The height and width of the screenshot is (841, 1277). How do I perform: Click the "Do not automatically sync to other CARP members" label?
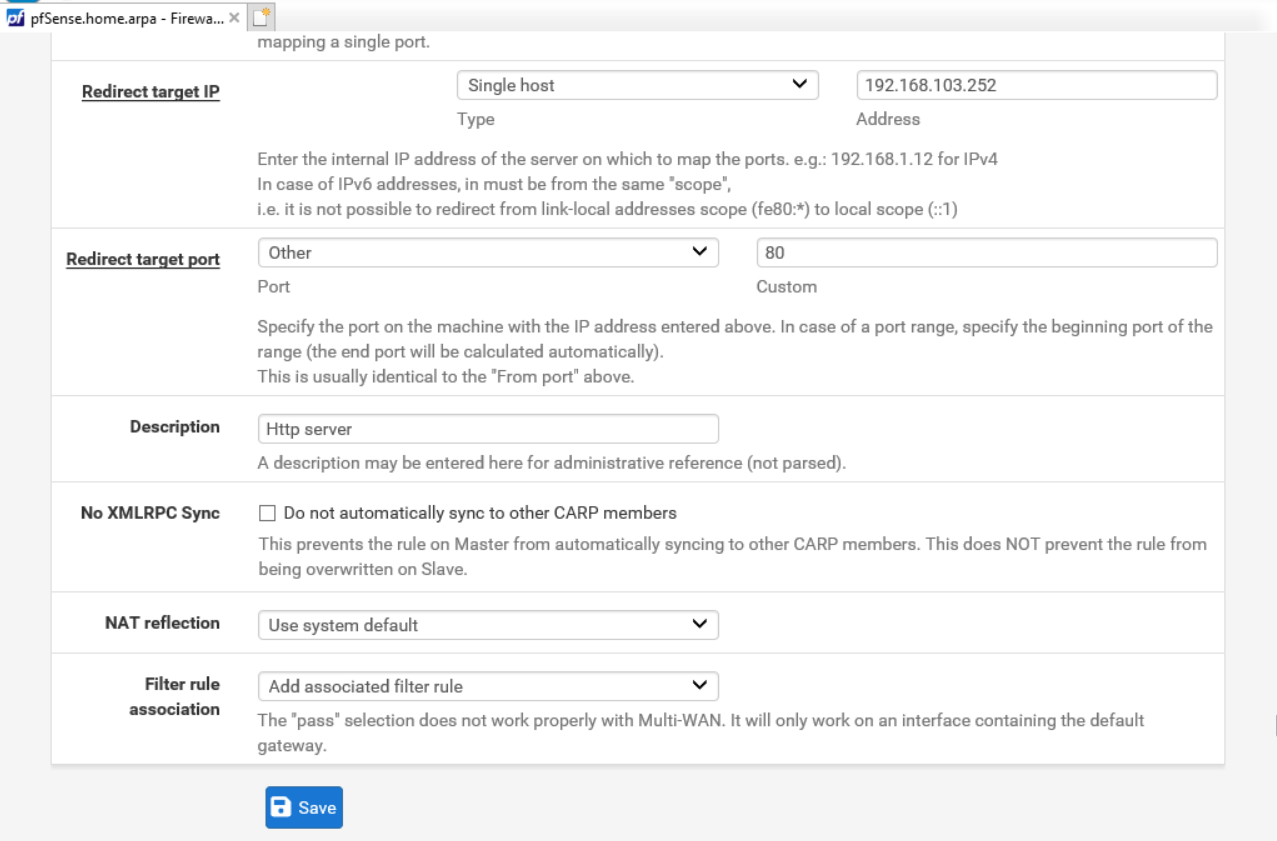(x=480, y=513)
